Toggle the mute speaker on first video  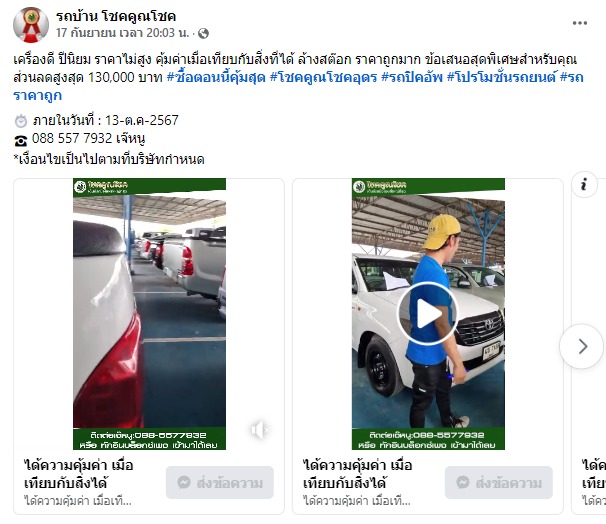tap(260, 429)
